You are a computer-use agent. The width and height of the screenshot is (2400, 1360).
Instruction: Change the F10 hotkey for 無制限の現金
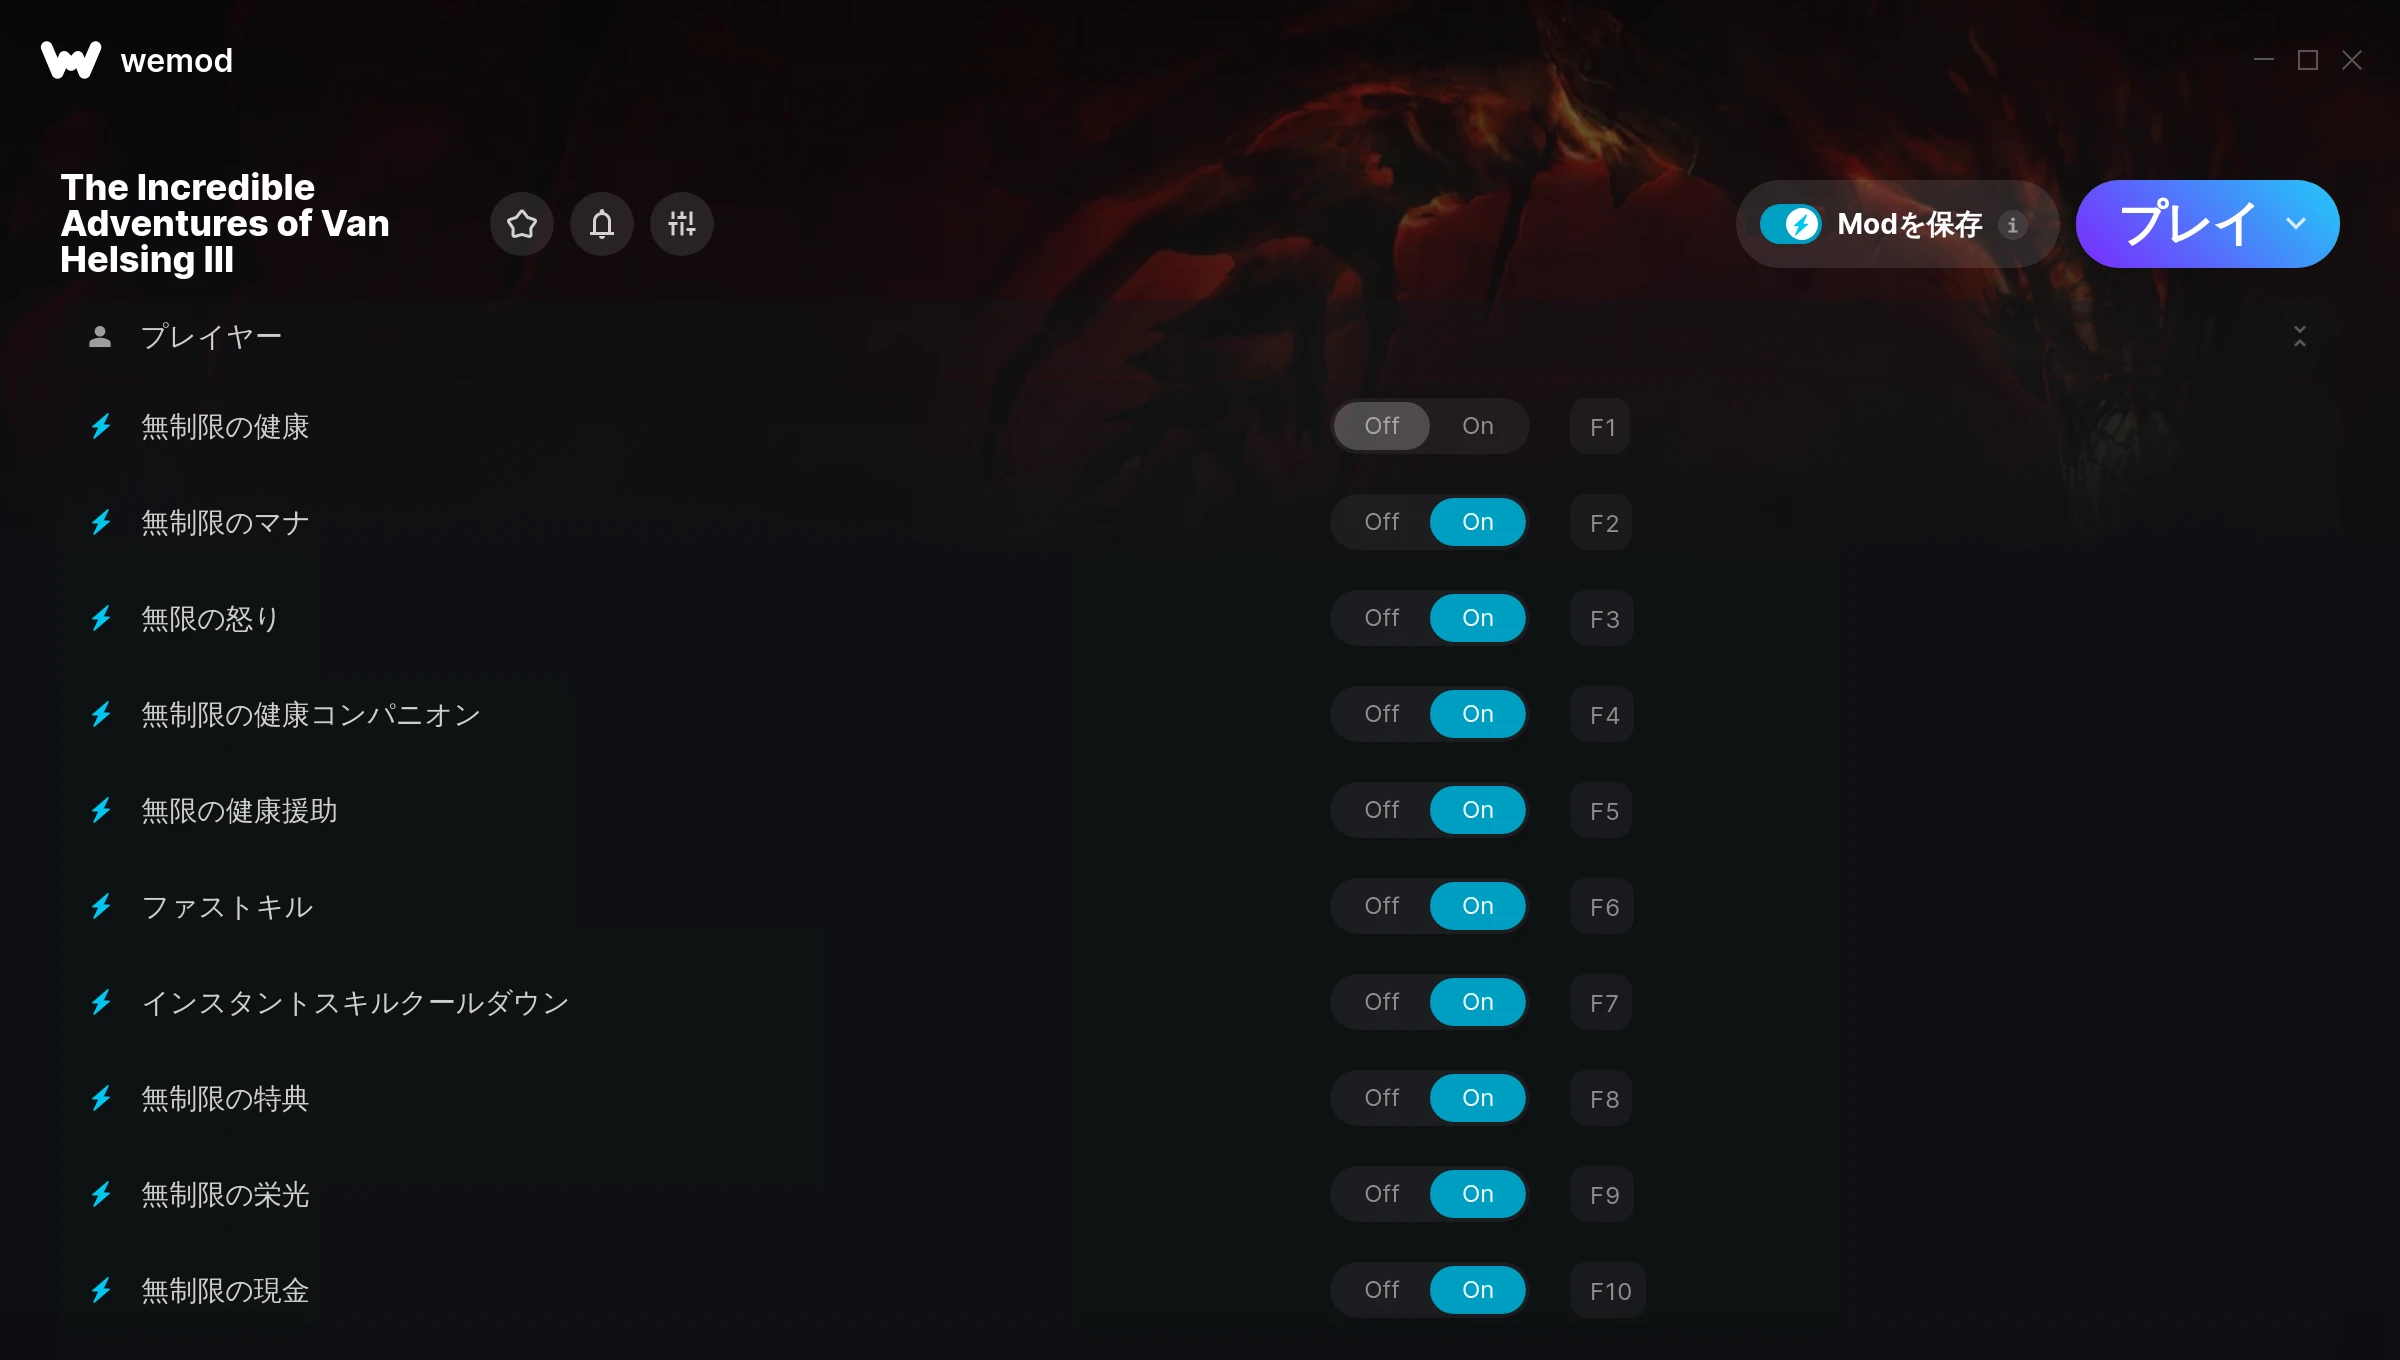point(1609,1291)
